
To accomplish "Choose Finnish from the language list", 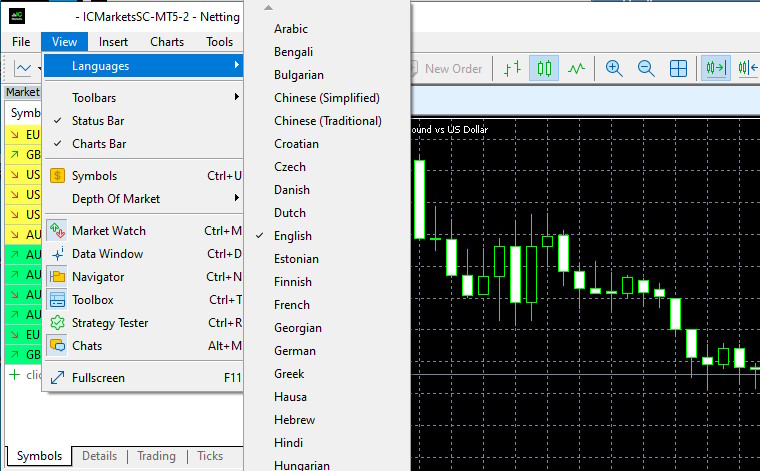I will [x=328, y=282].
